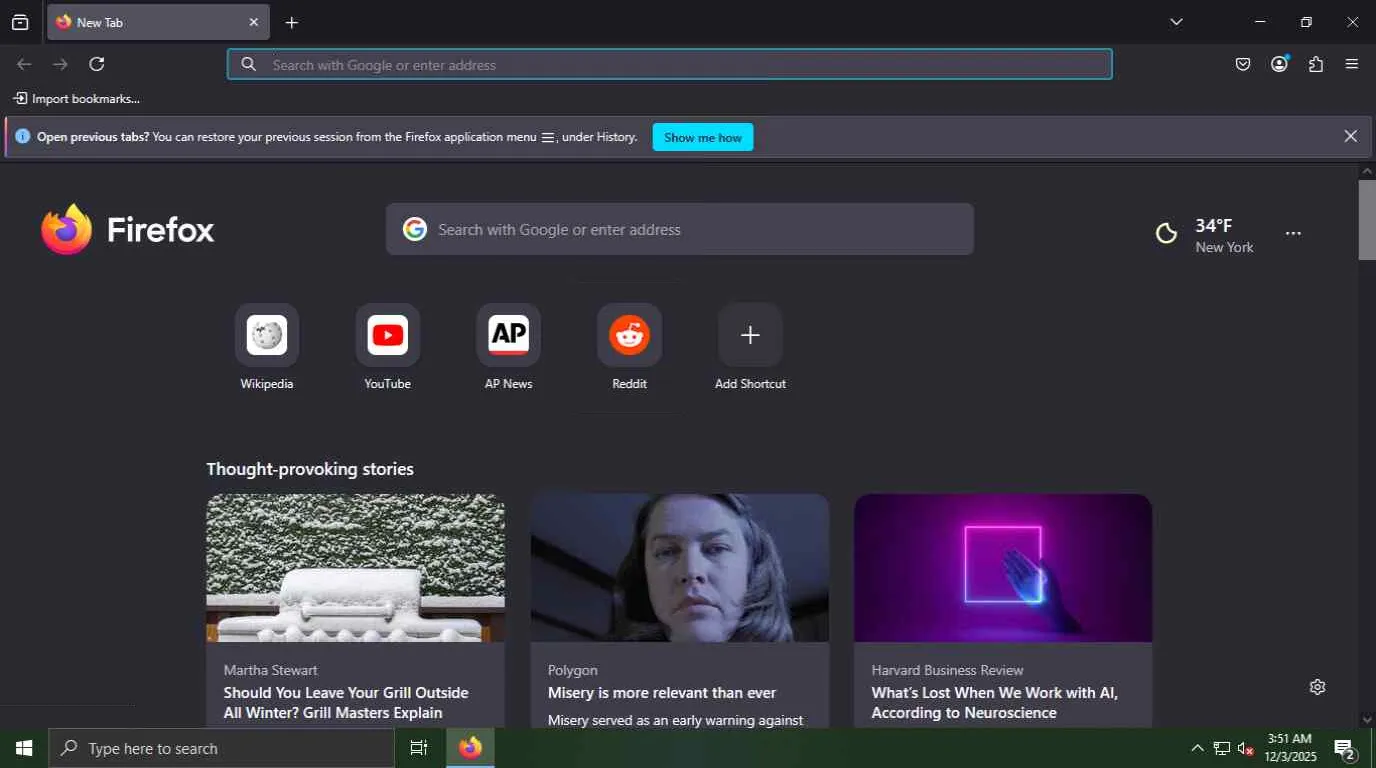Open Windows Task View
This screenshot has width=1376, height=768.
[x=419, y=748]
